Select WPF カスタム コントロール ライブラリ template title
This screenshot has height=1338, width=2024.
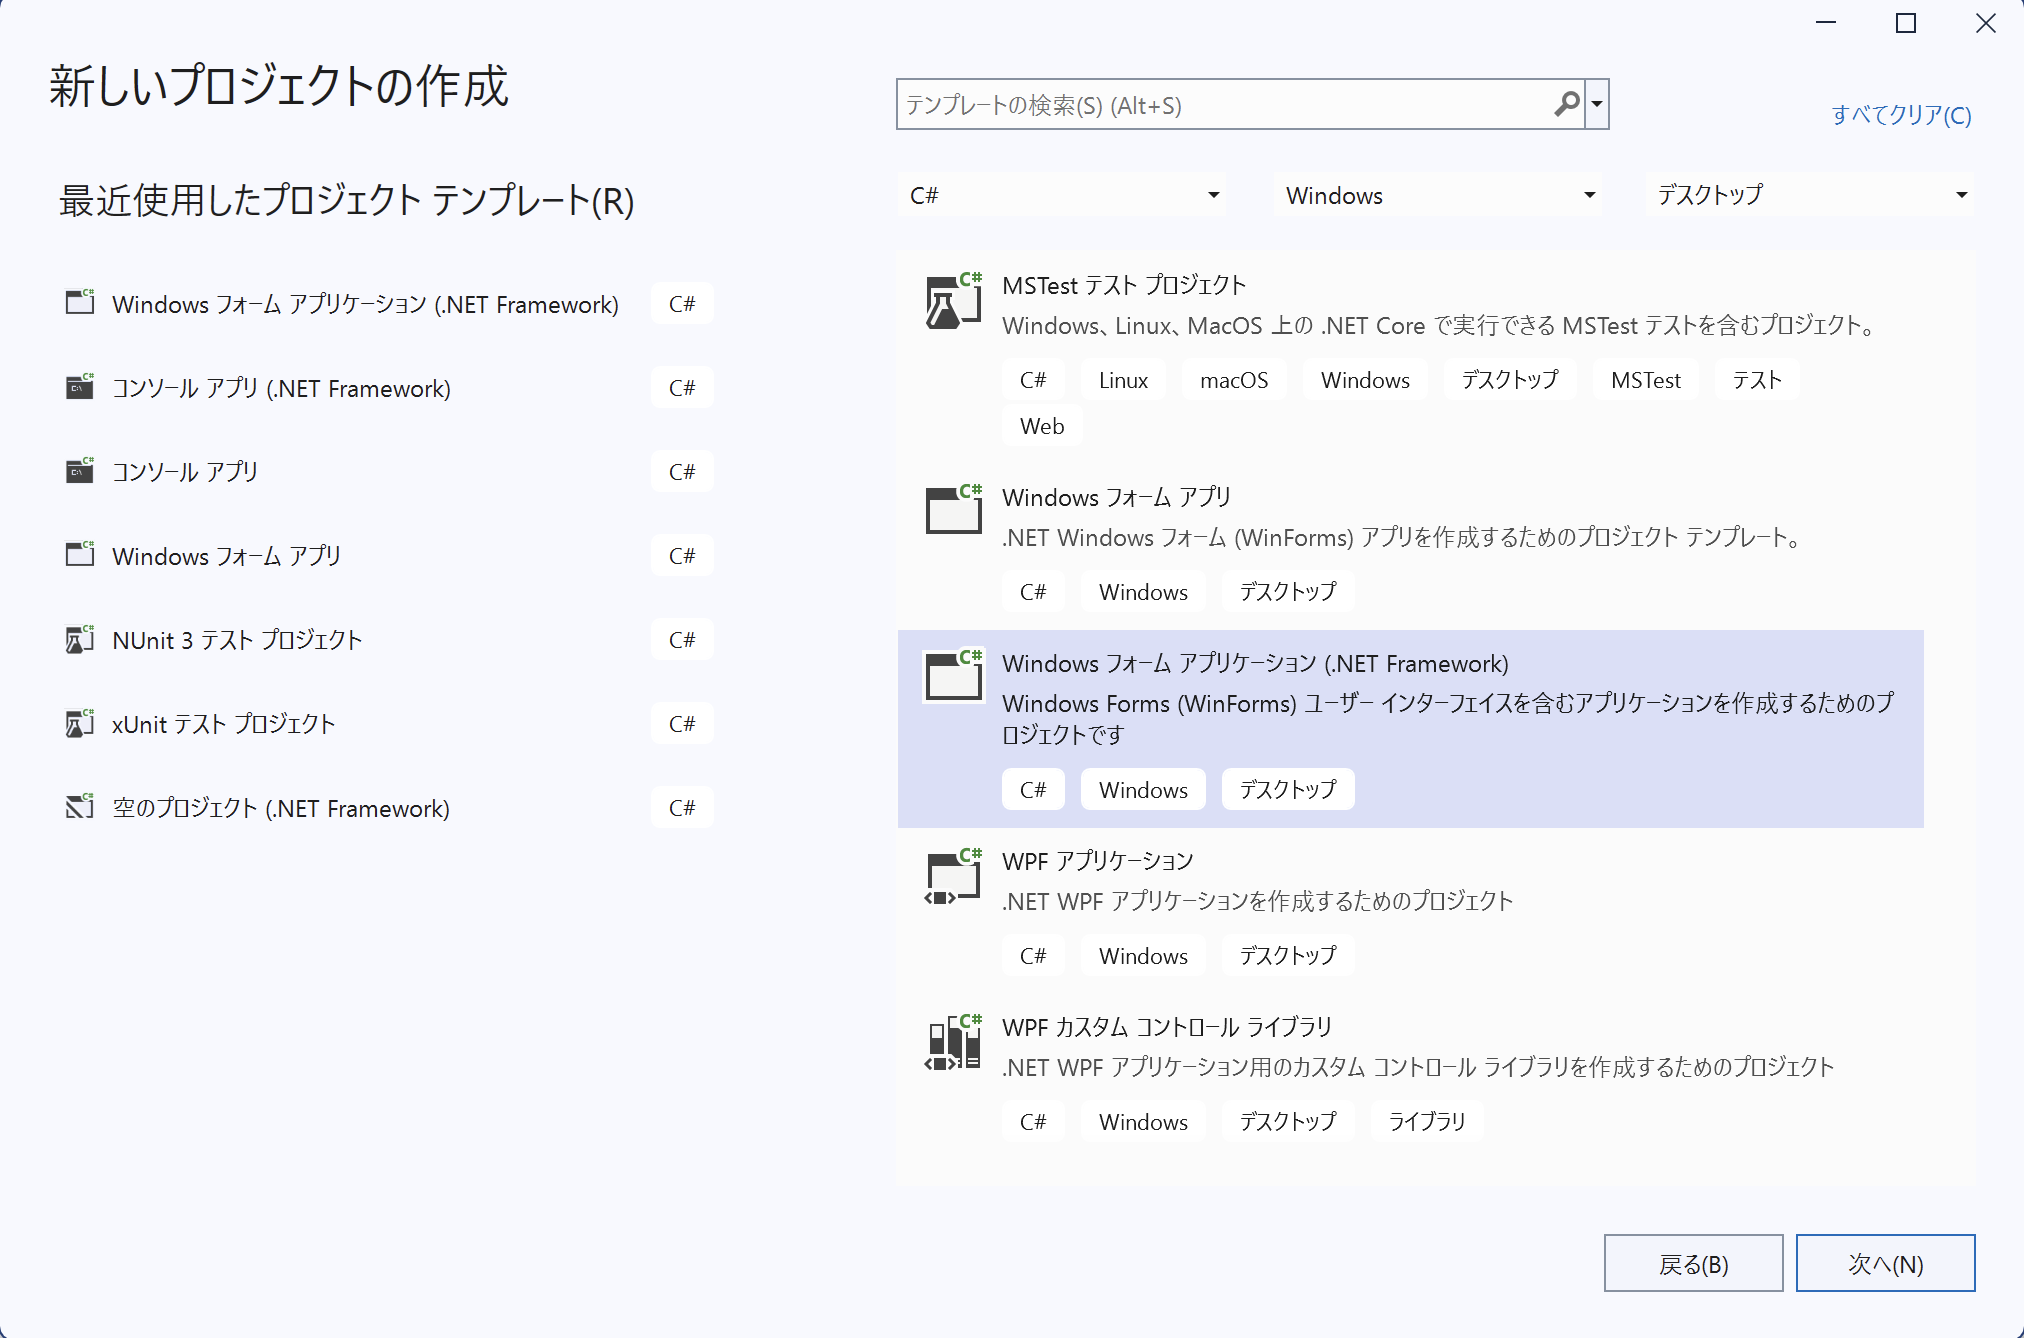pos(1167,1027)
